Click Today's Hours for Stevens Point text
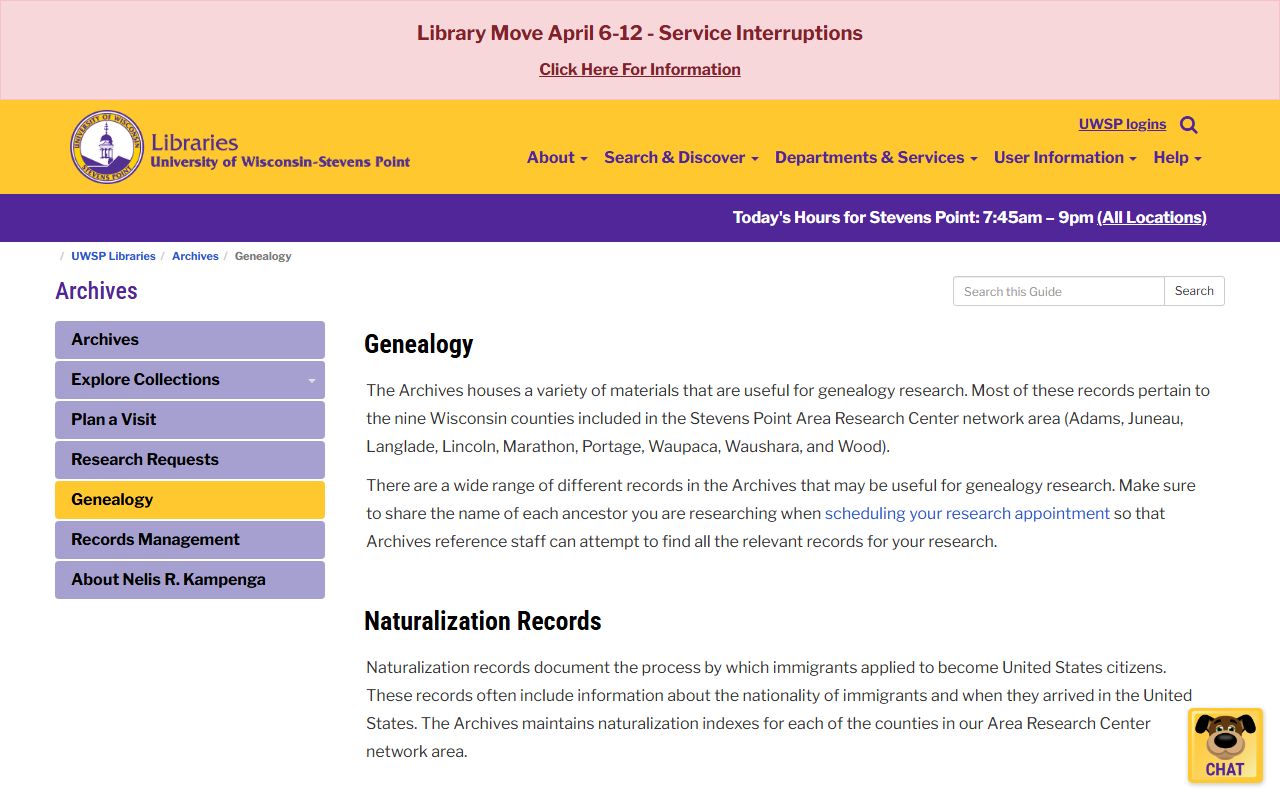This screenshot has height=800, width=1280. [913, 217]
